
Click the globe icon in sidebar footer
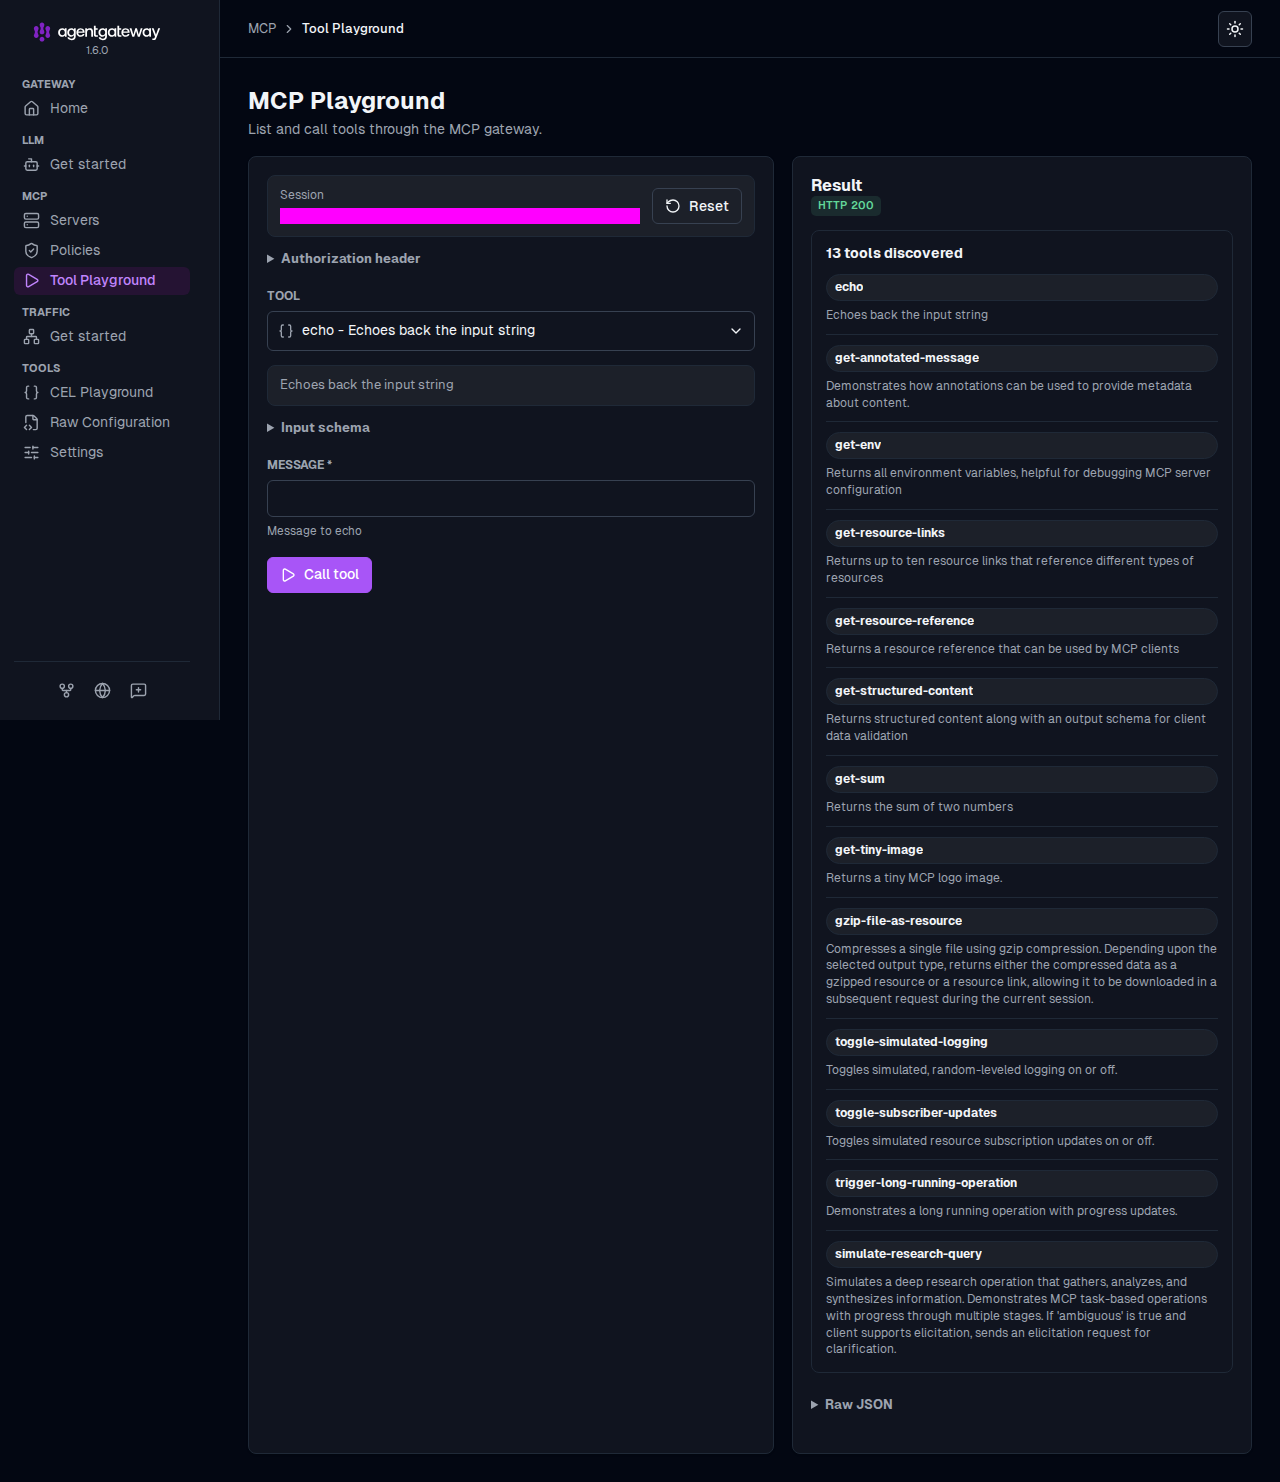(x=102, y=690)
